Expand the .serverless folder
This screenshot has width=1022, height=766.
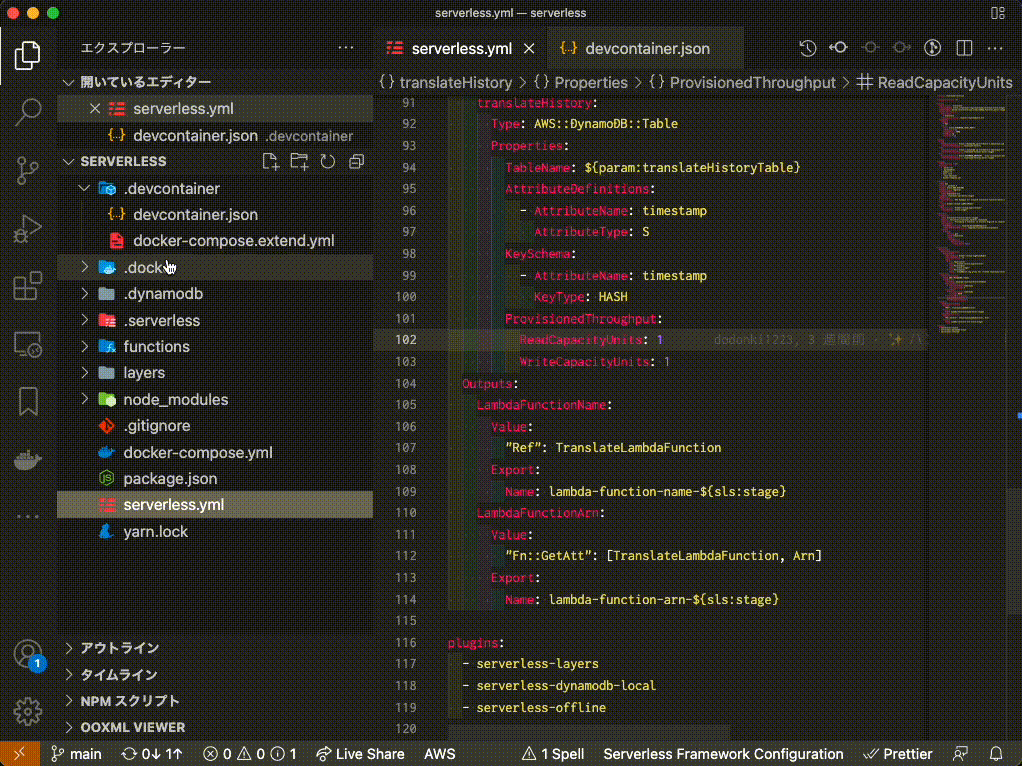pos(84,320)
